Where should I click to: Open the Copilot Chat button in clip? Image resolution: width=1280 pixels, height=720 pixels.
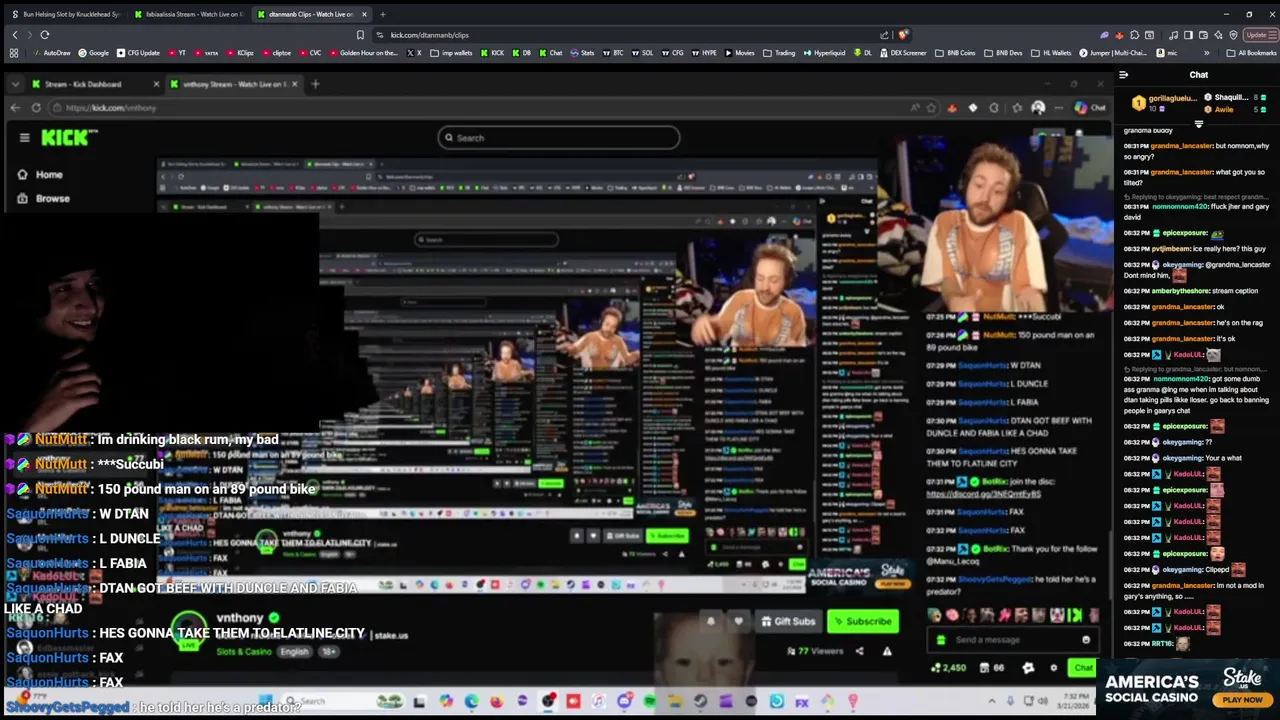tap(1089, 108)
